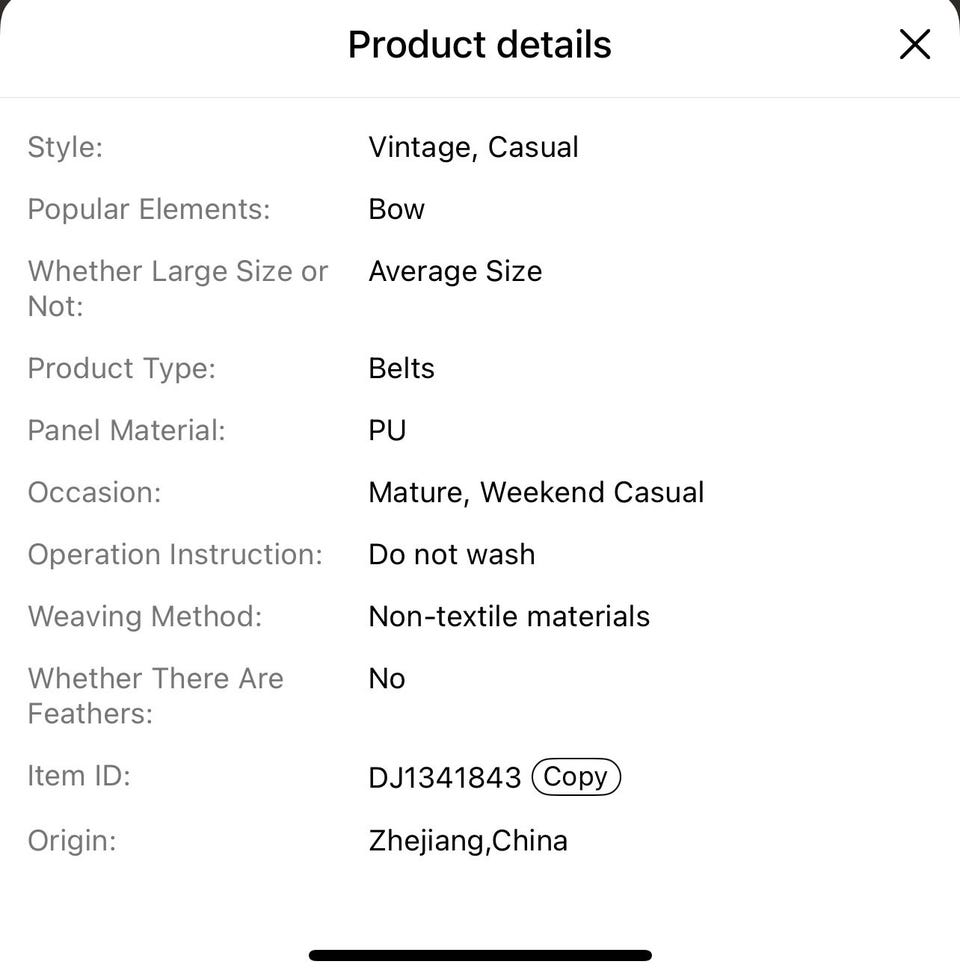Tap the Weaving Method label

[145, 616]
